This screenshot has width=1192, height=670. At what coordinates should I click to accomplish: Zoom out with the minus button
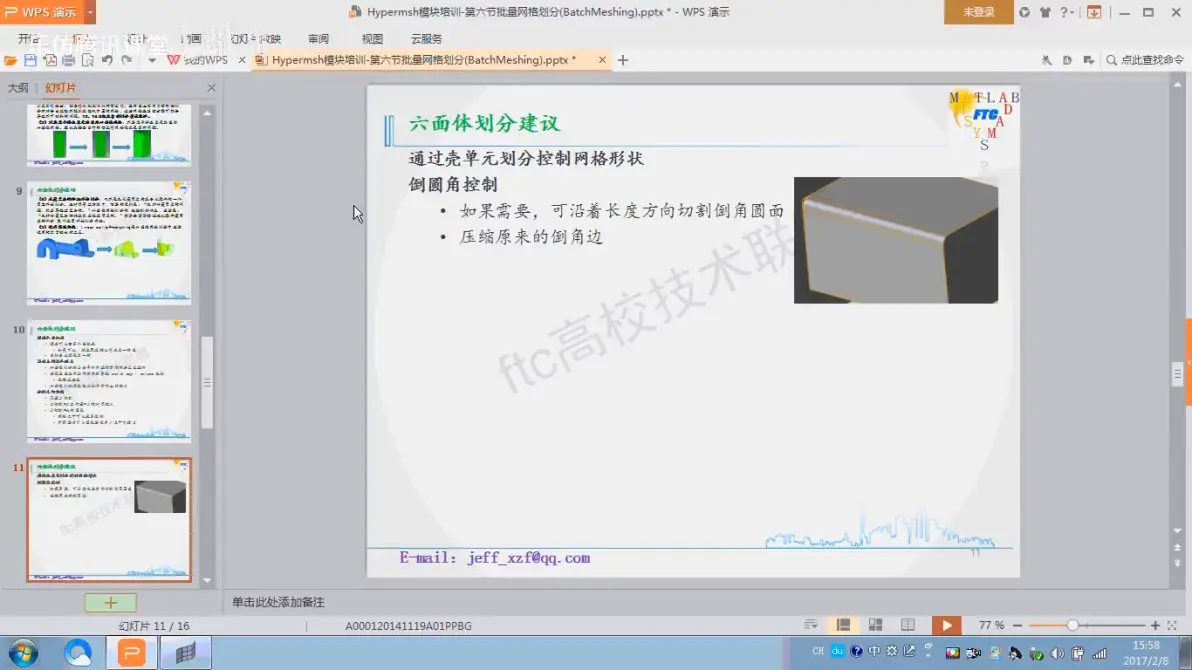[1017, 625]
